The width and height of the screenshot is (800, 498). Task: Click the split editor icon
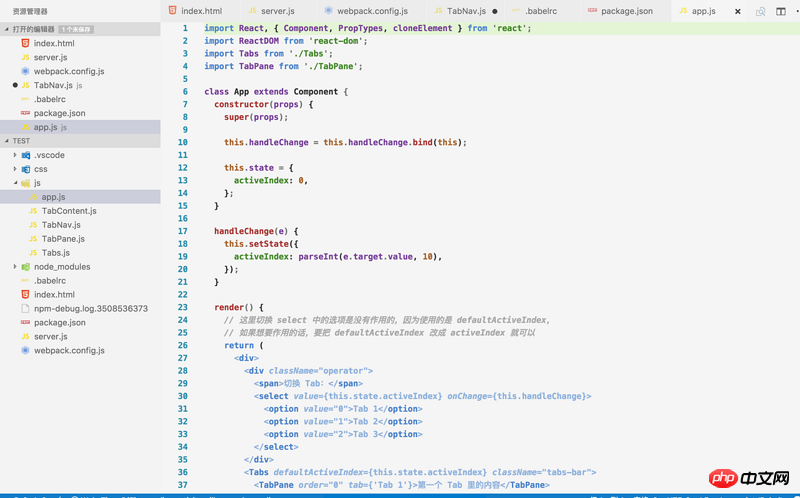tap(781, 11)
